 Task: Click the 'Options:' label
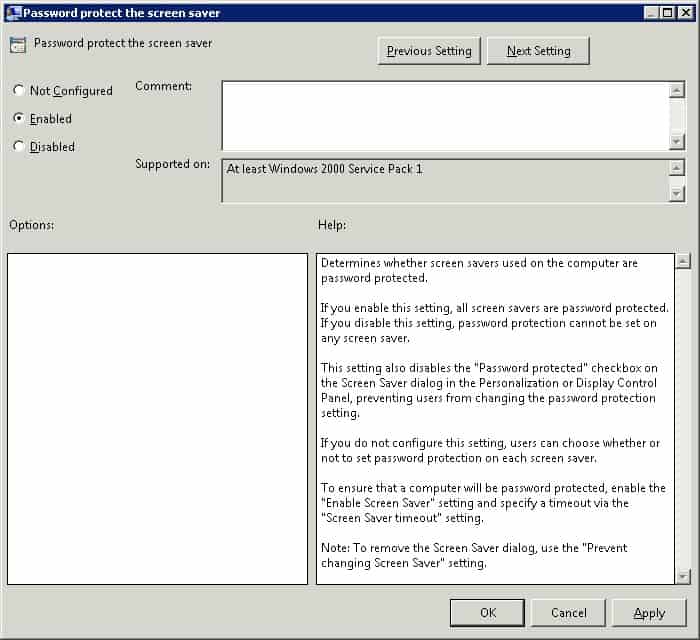point(32,225)
